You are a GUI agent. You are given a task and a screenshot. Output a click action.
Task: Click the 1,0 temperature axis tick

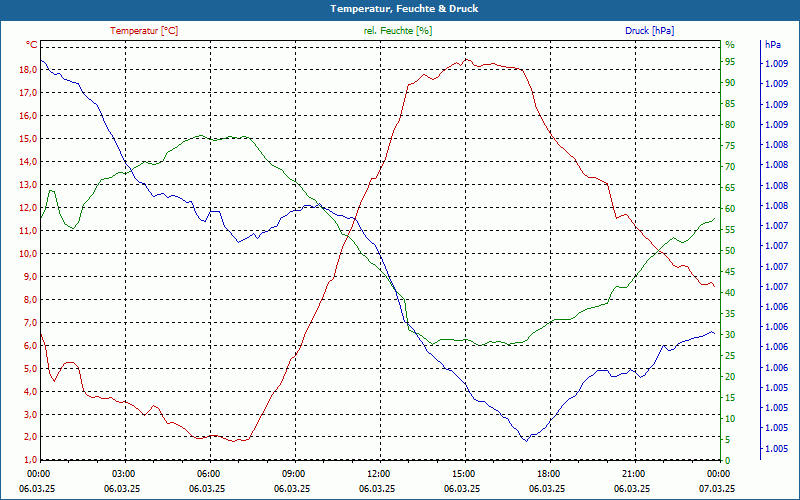point(30,460)
